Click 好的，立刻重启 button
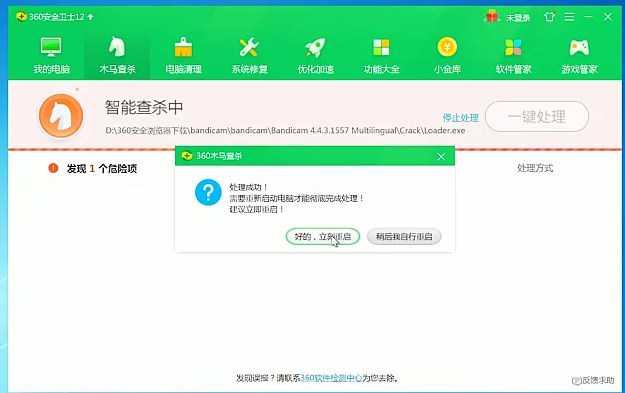The image size is (625, 393). [x=323, y=236]
